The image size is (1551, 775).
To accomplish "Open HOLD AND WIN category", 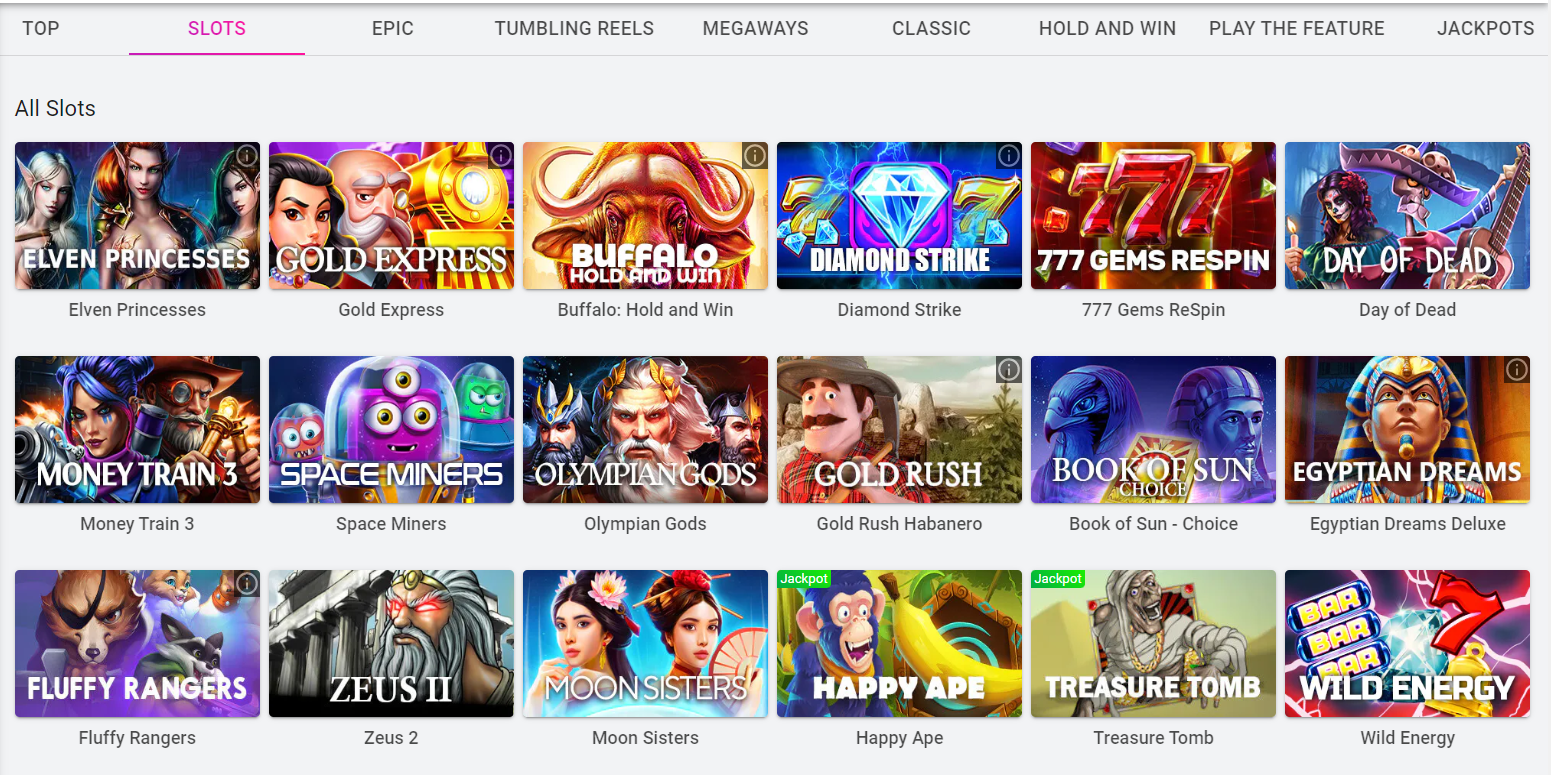I will click(1107, 28).
